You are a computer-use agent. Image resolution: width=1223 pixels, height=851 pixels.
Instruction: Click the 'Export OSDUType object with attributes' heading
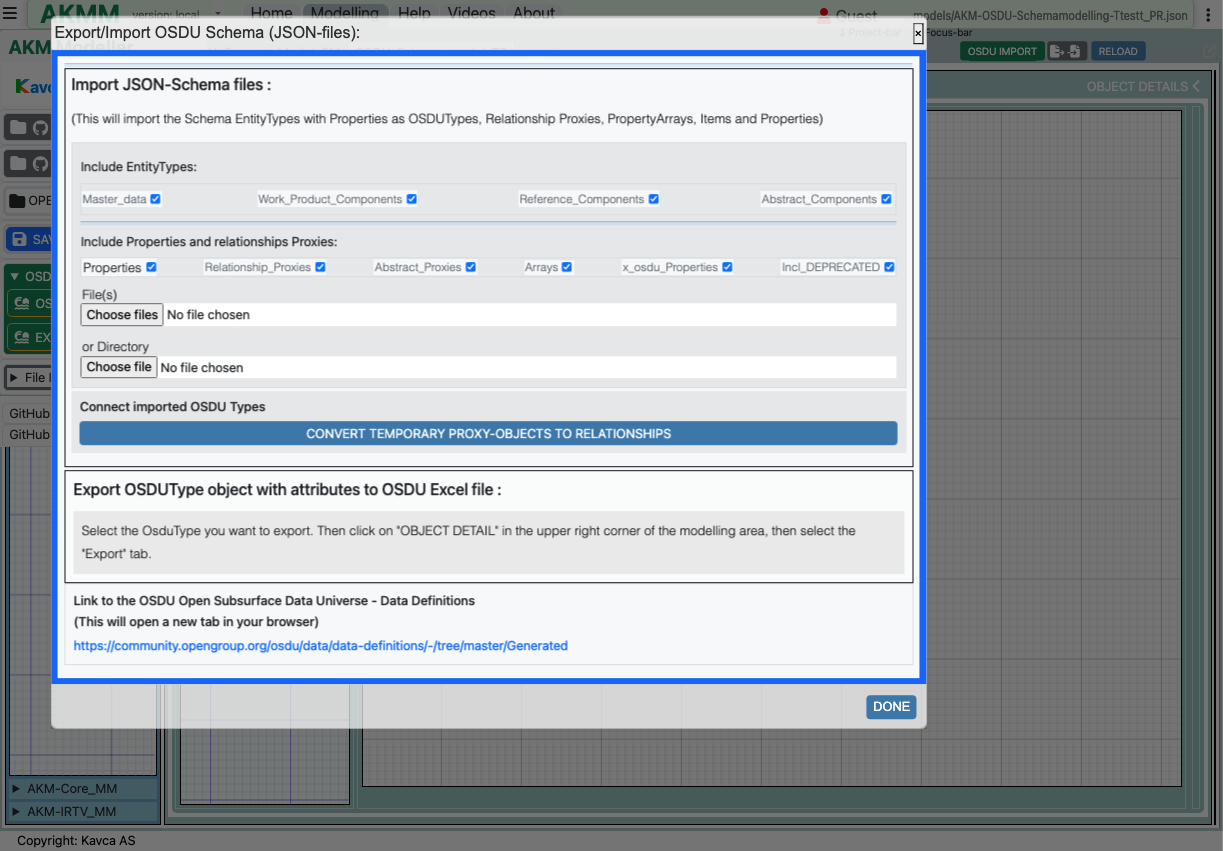pos(287,490)
